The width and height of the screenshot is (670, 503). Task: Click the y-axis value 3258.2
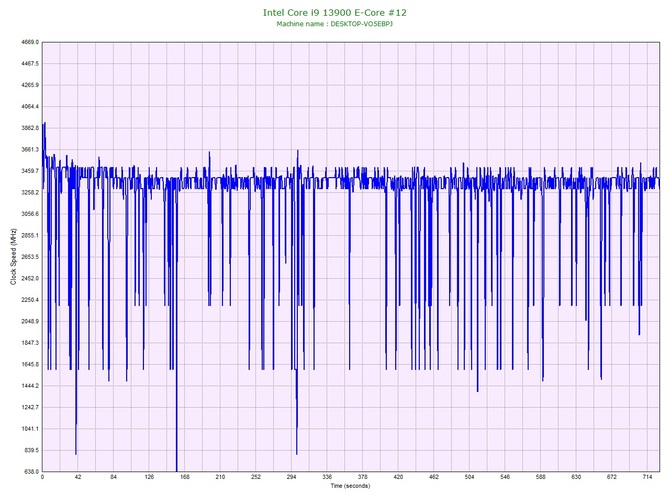[30, 193]
